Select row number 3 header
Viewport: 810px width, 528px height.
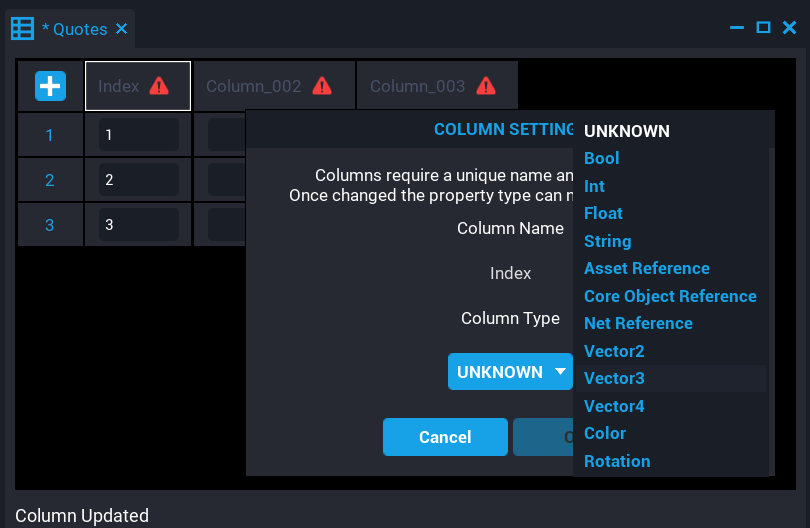coord(50,225)
